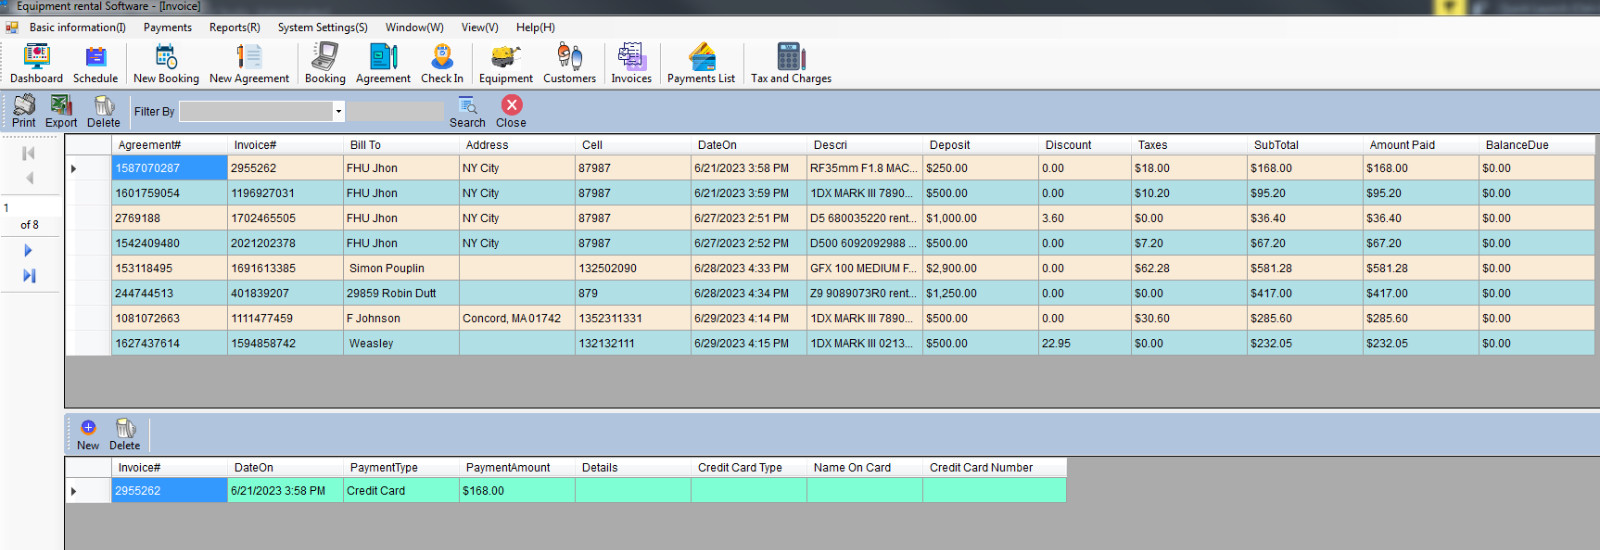Sort by SubTotal column header
The image size is (1600, 550).
click(1305, 145)
